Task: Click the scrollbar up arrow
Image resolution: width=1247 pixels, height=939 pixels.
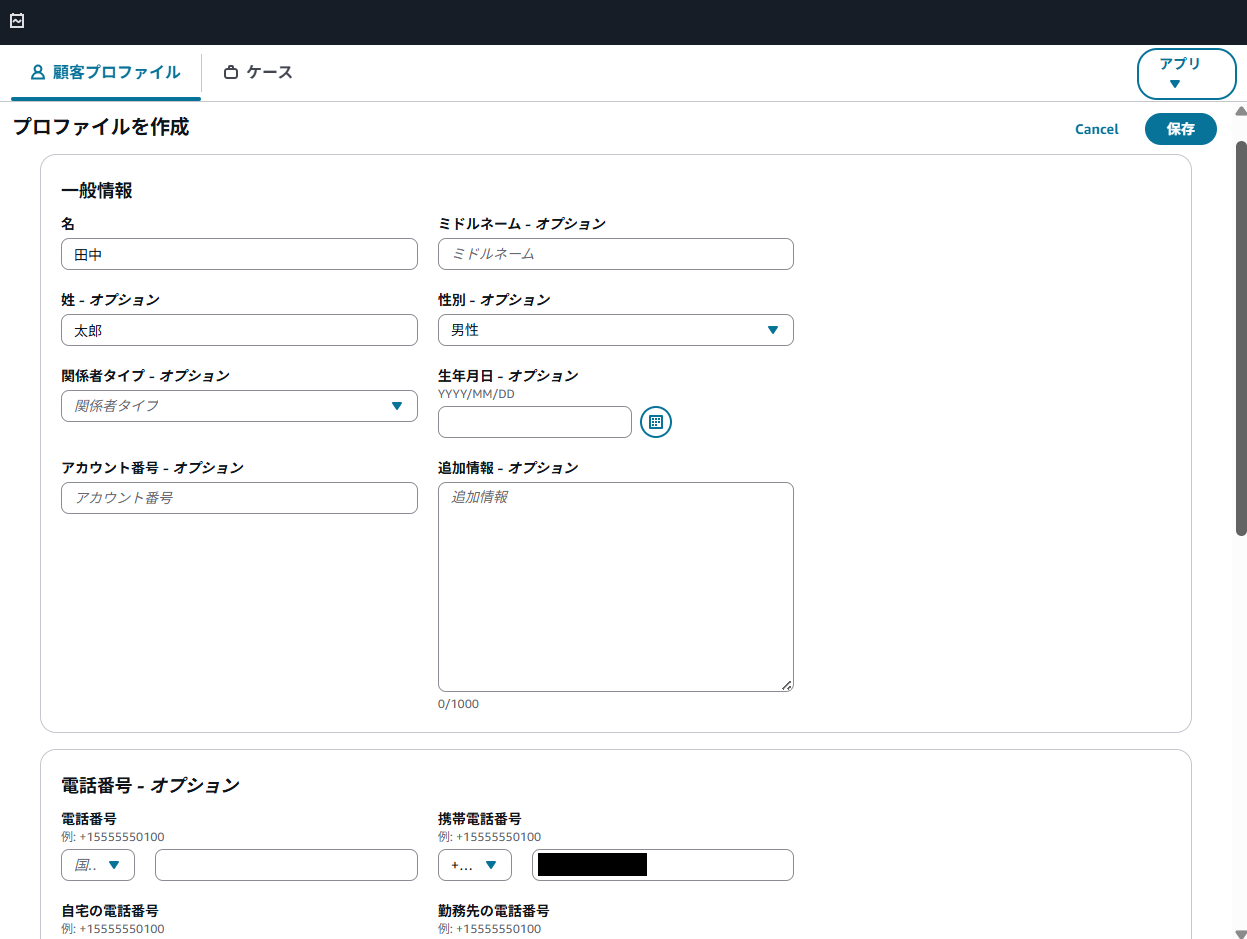Action: [x=1240, y=111]
